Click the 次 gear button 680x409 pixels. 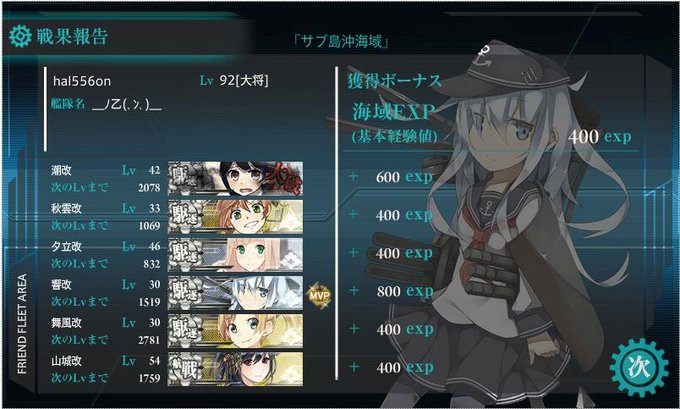tap(639, 367)
